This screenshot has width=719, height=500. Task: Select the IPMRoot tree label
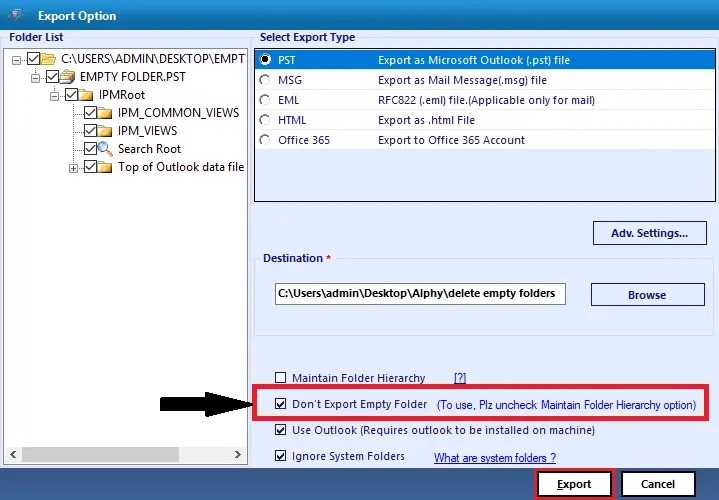(122, 95)
